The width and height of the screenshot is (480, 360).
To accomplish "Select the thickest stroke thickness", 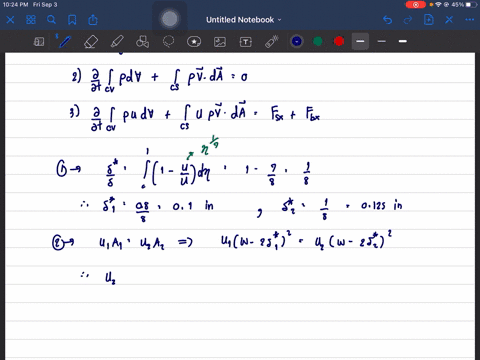I will click(x=403, y=41).
